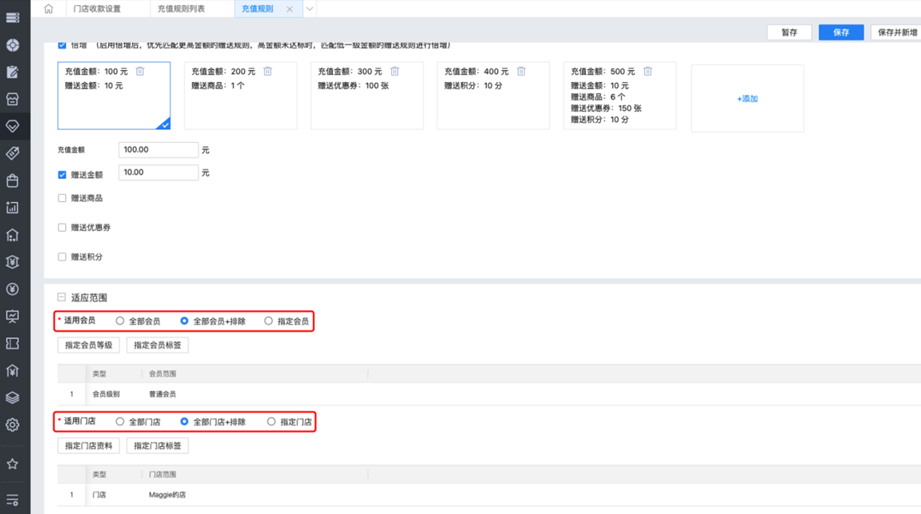Enable the 赠送商品 checkbox
The width and height of the screenshot is (921, 514).
tap(62, 198)
